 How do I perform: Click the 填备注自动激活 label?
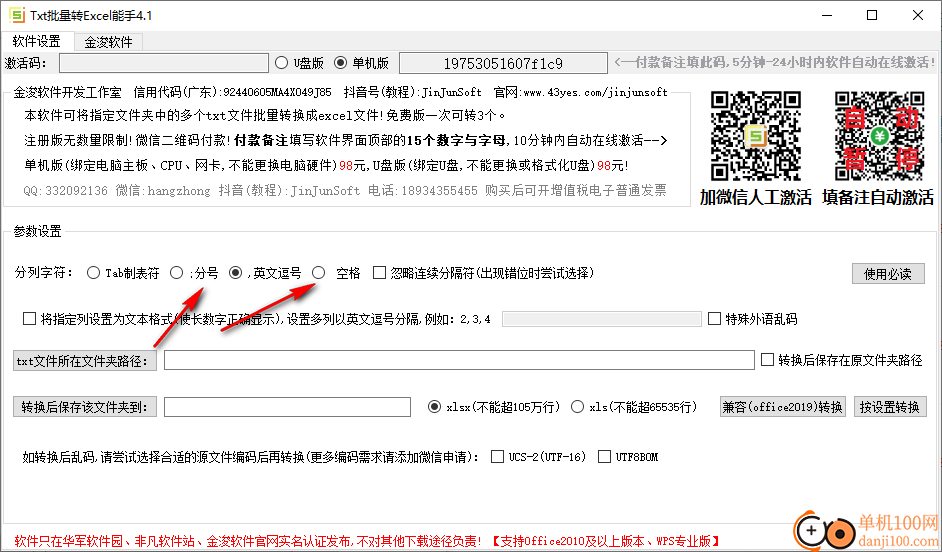878,197
